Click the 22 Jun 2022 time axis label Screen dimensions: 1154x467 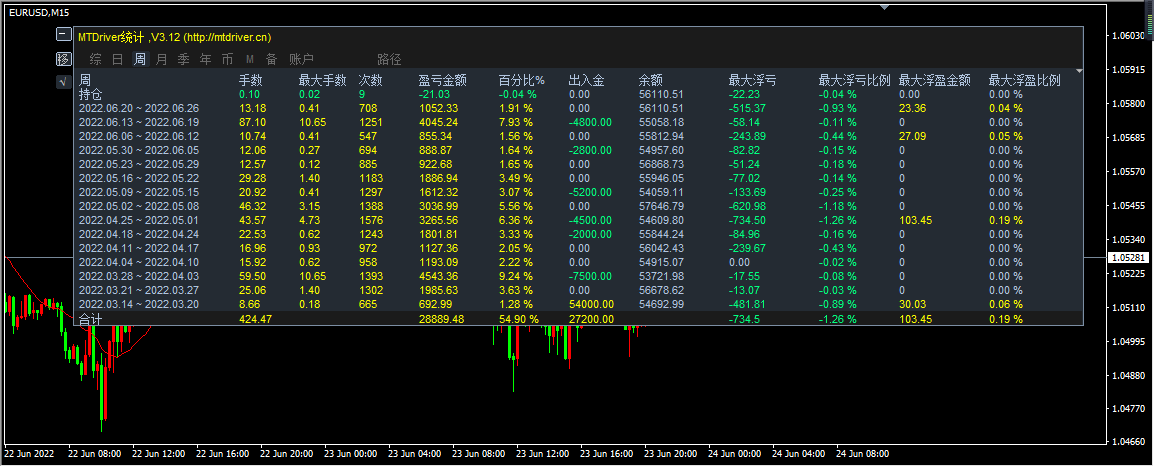point(30,454)
